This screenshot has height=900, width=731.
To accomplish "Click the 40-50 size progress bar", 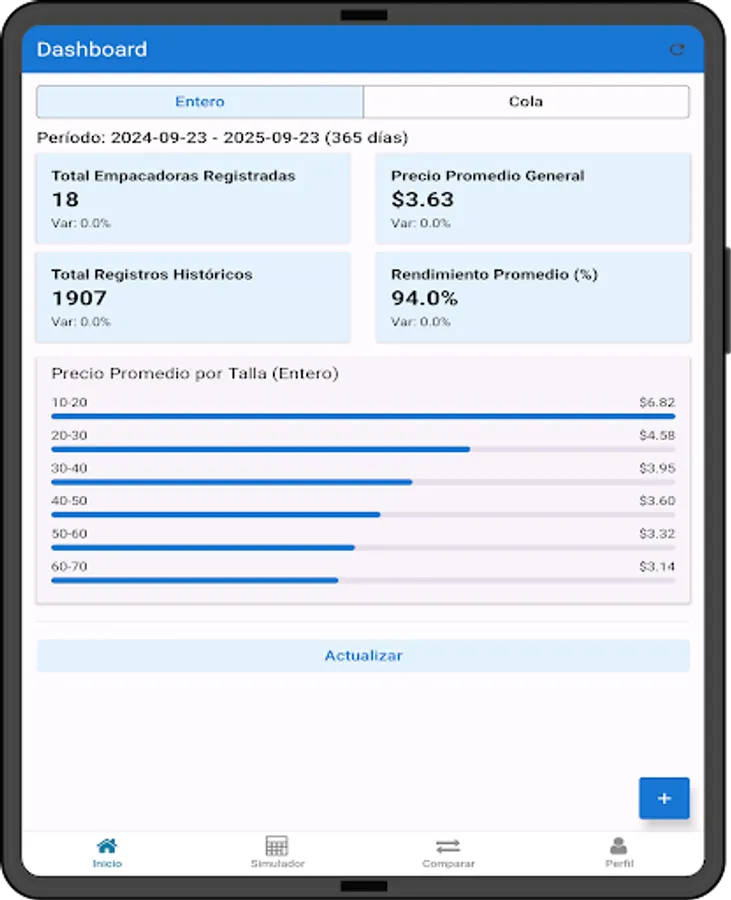I will click(363, 515).
